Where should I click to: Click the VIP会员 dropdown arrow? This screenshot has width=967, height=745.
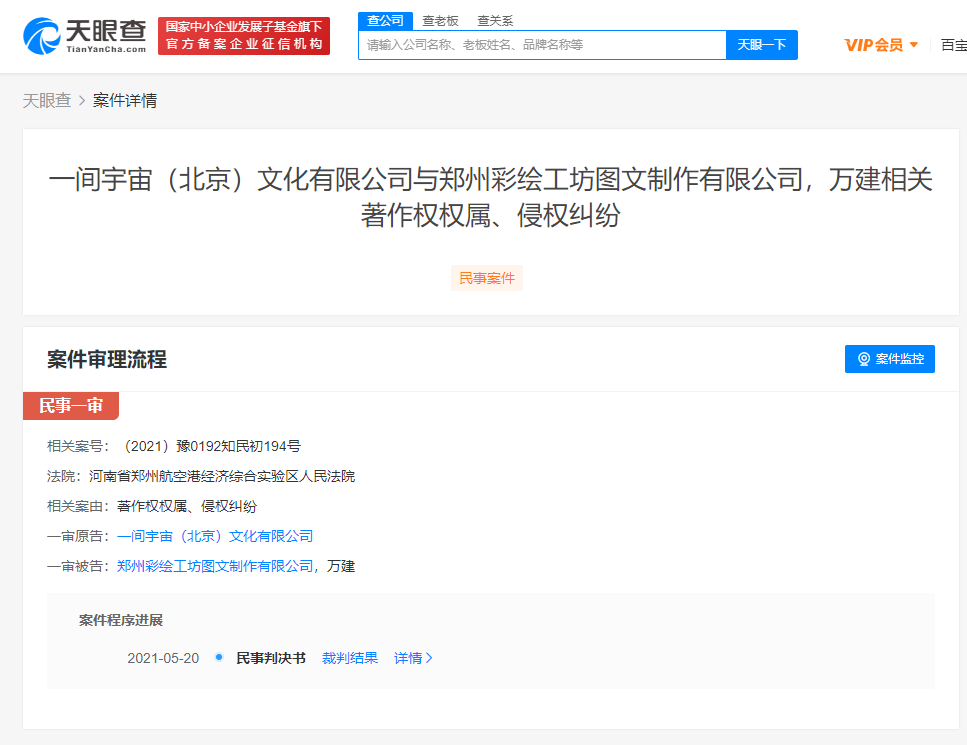pos(914,45)
